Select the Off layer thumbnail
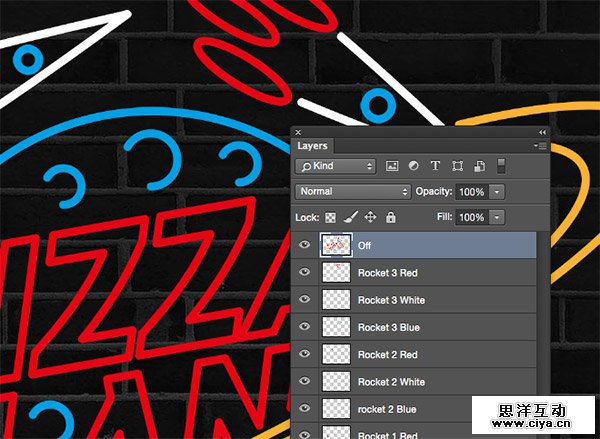600x439 pixels. click(x=336, y=245)
